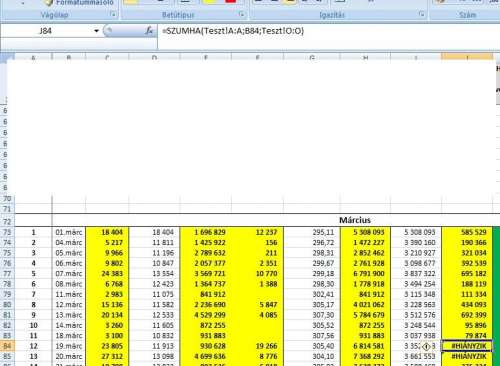
Task: Select the cell containing 5 217
Action: pyautogui.click(x=107, y=242)
